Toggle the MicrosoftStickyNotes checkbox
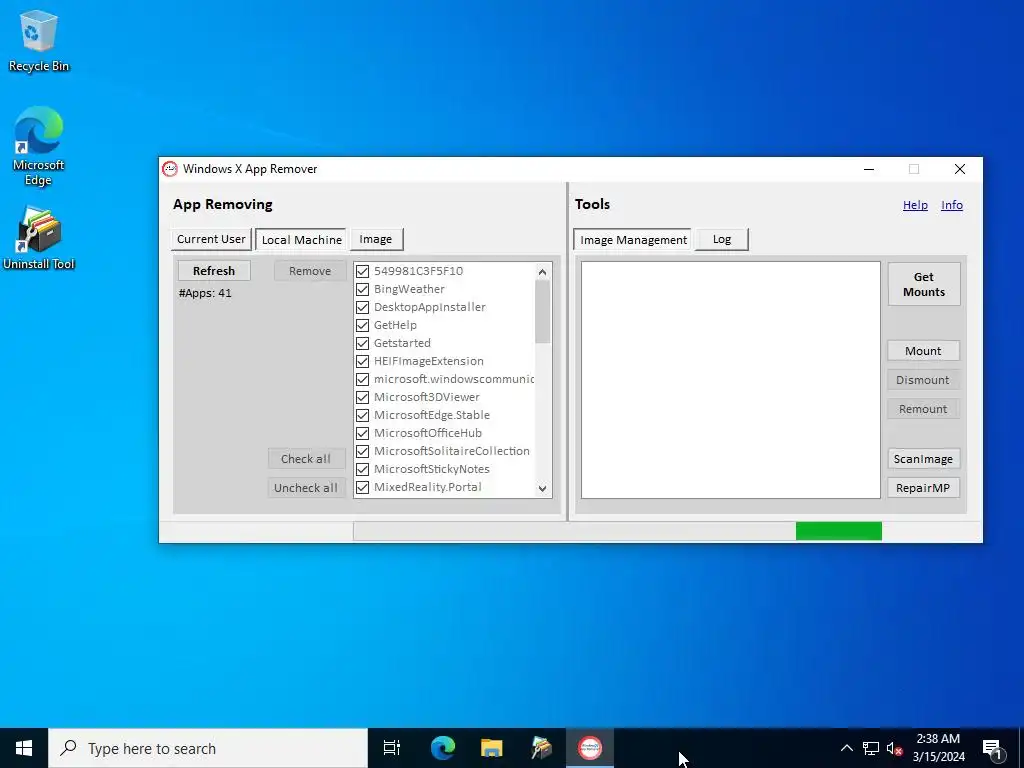 click(x=362, y=469)
